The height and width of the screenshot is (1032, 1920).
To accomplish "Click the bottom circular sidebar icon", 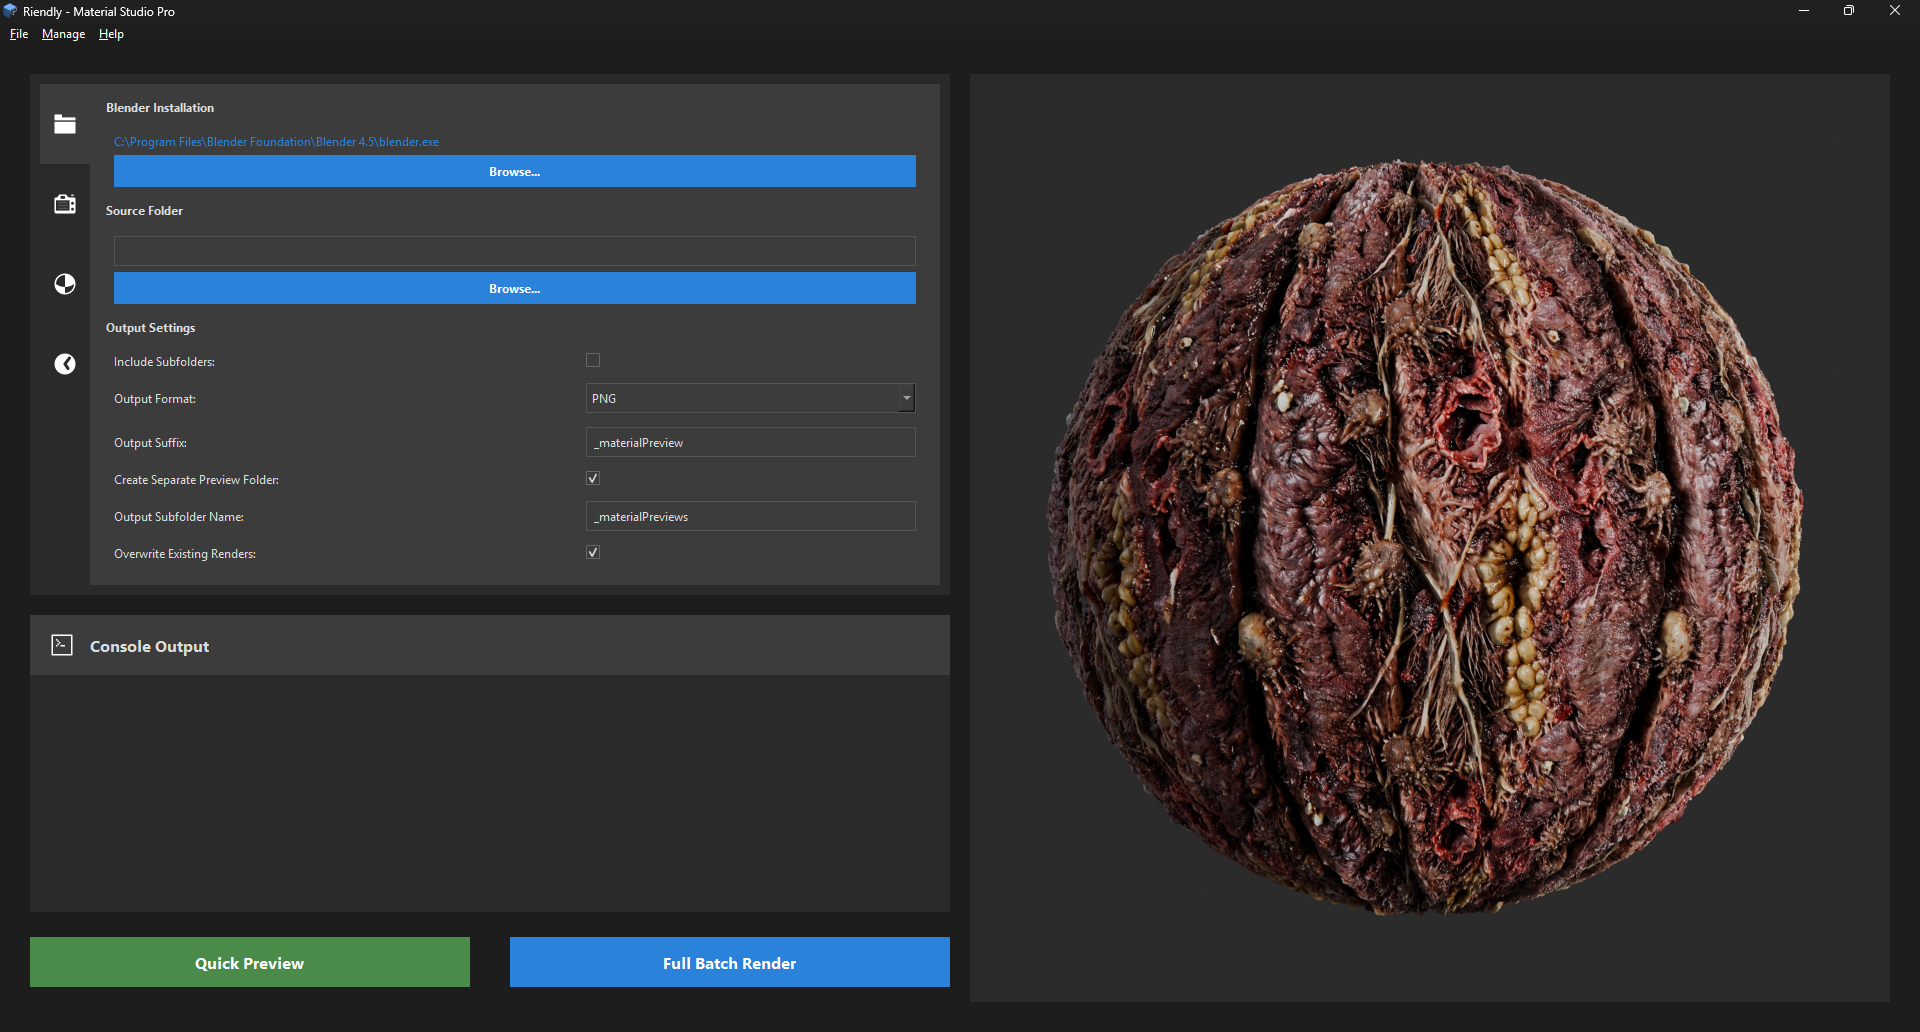I will pyautogui.click(x=64, y=363).
